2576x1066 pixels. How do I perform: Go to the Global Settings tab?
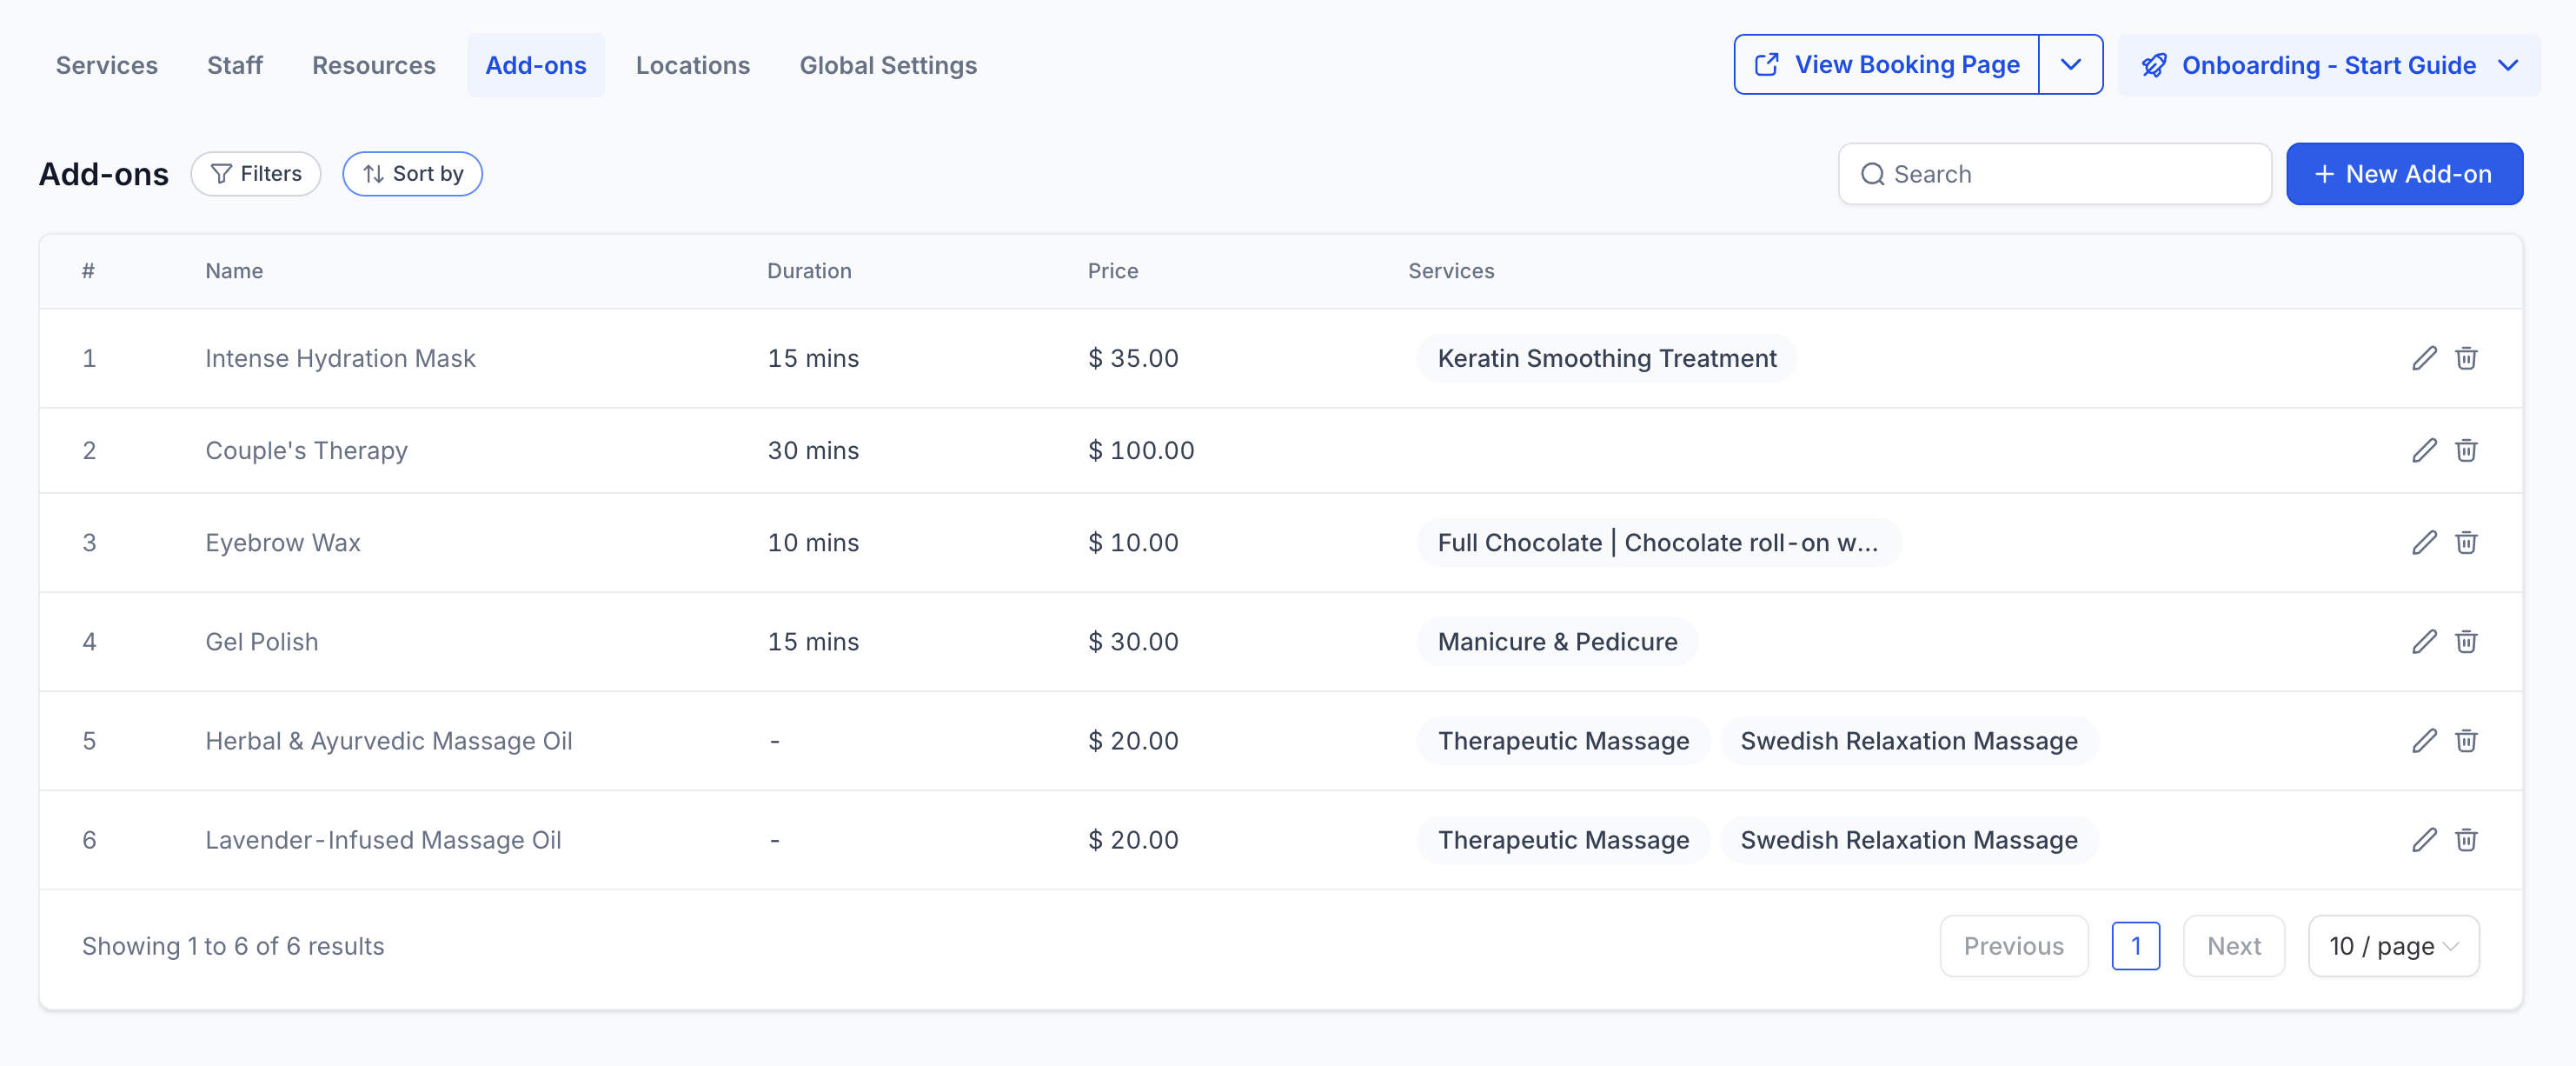point(887,65)
